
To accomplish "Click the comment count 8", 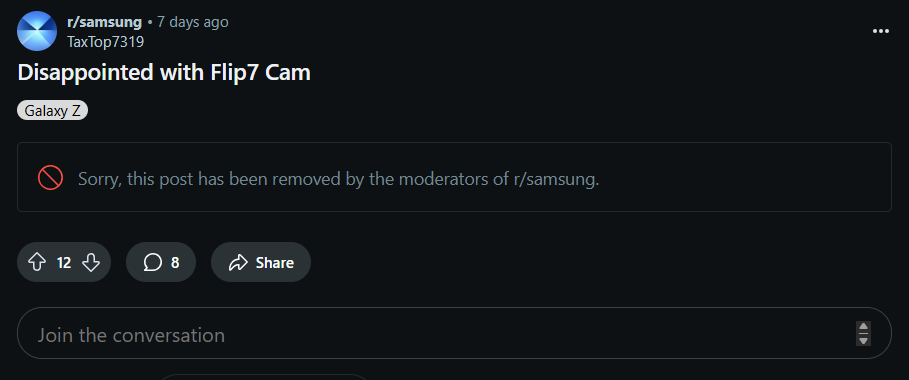I will pos(175,263).
